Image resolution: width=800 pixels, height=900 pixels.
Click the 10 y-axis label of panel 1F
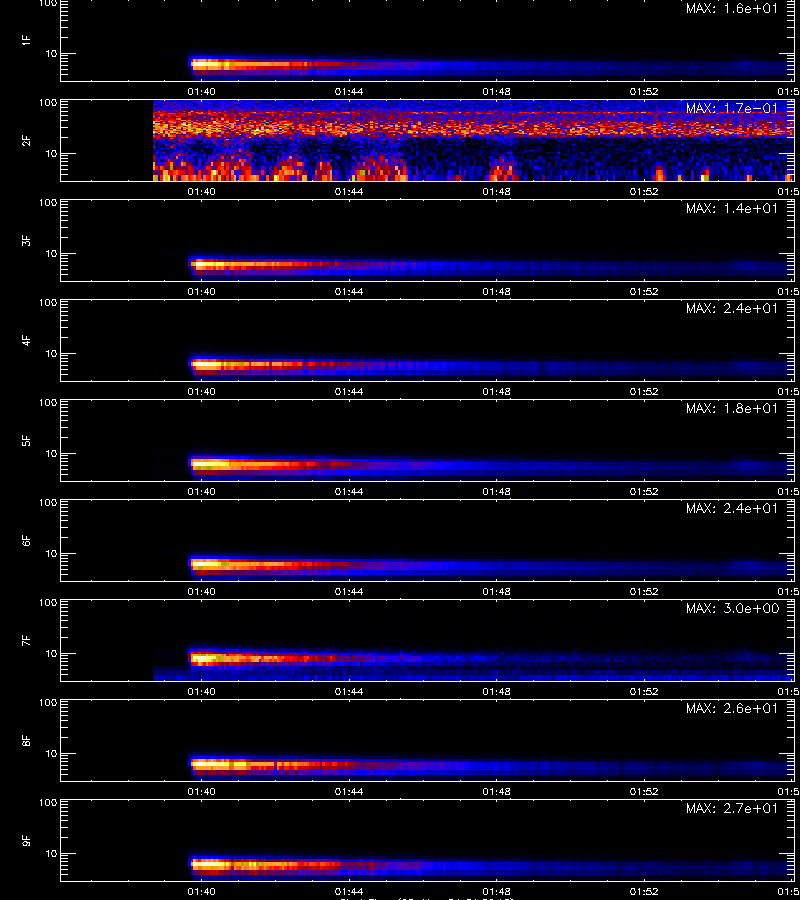[51, 53]
